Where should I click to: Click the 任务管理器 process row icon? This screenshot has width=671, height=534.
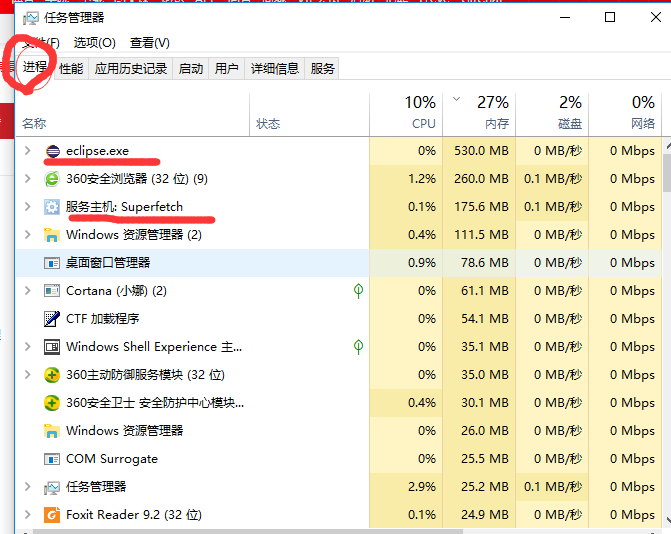(52, 487)
